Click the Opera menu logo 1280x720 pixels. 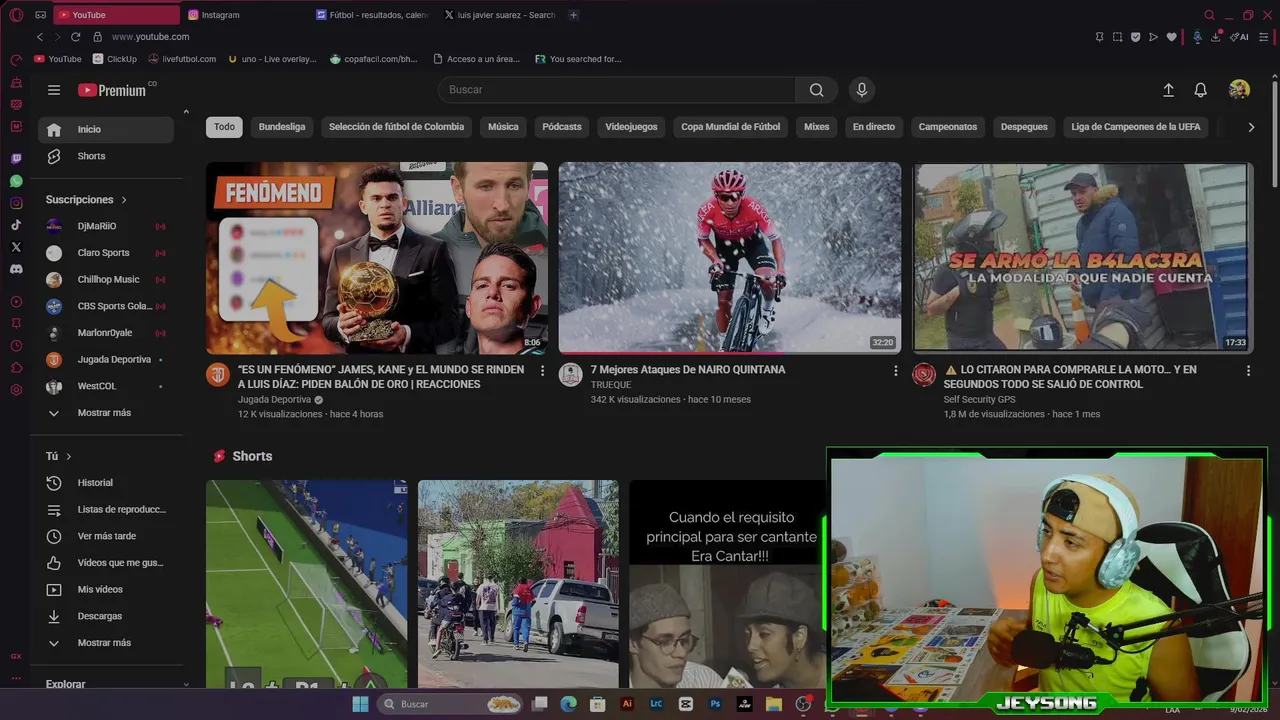click(16, 15)
